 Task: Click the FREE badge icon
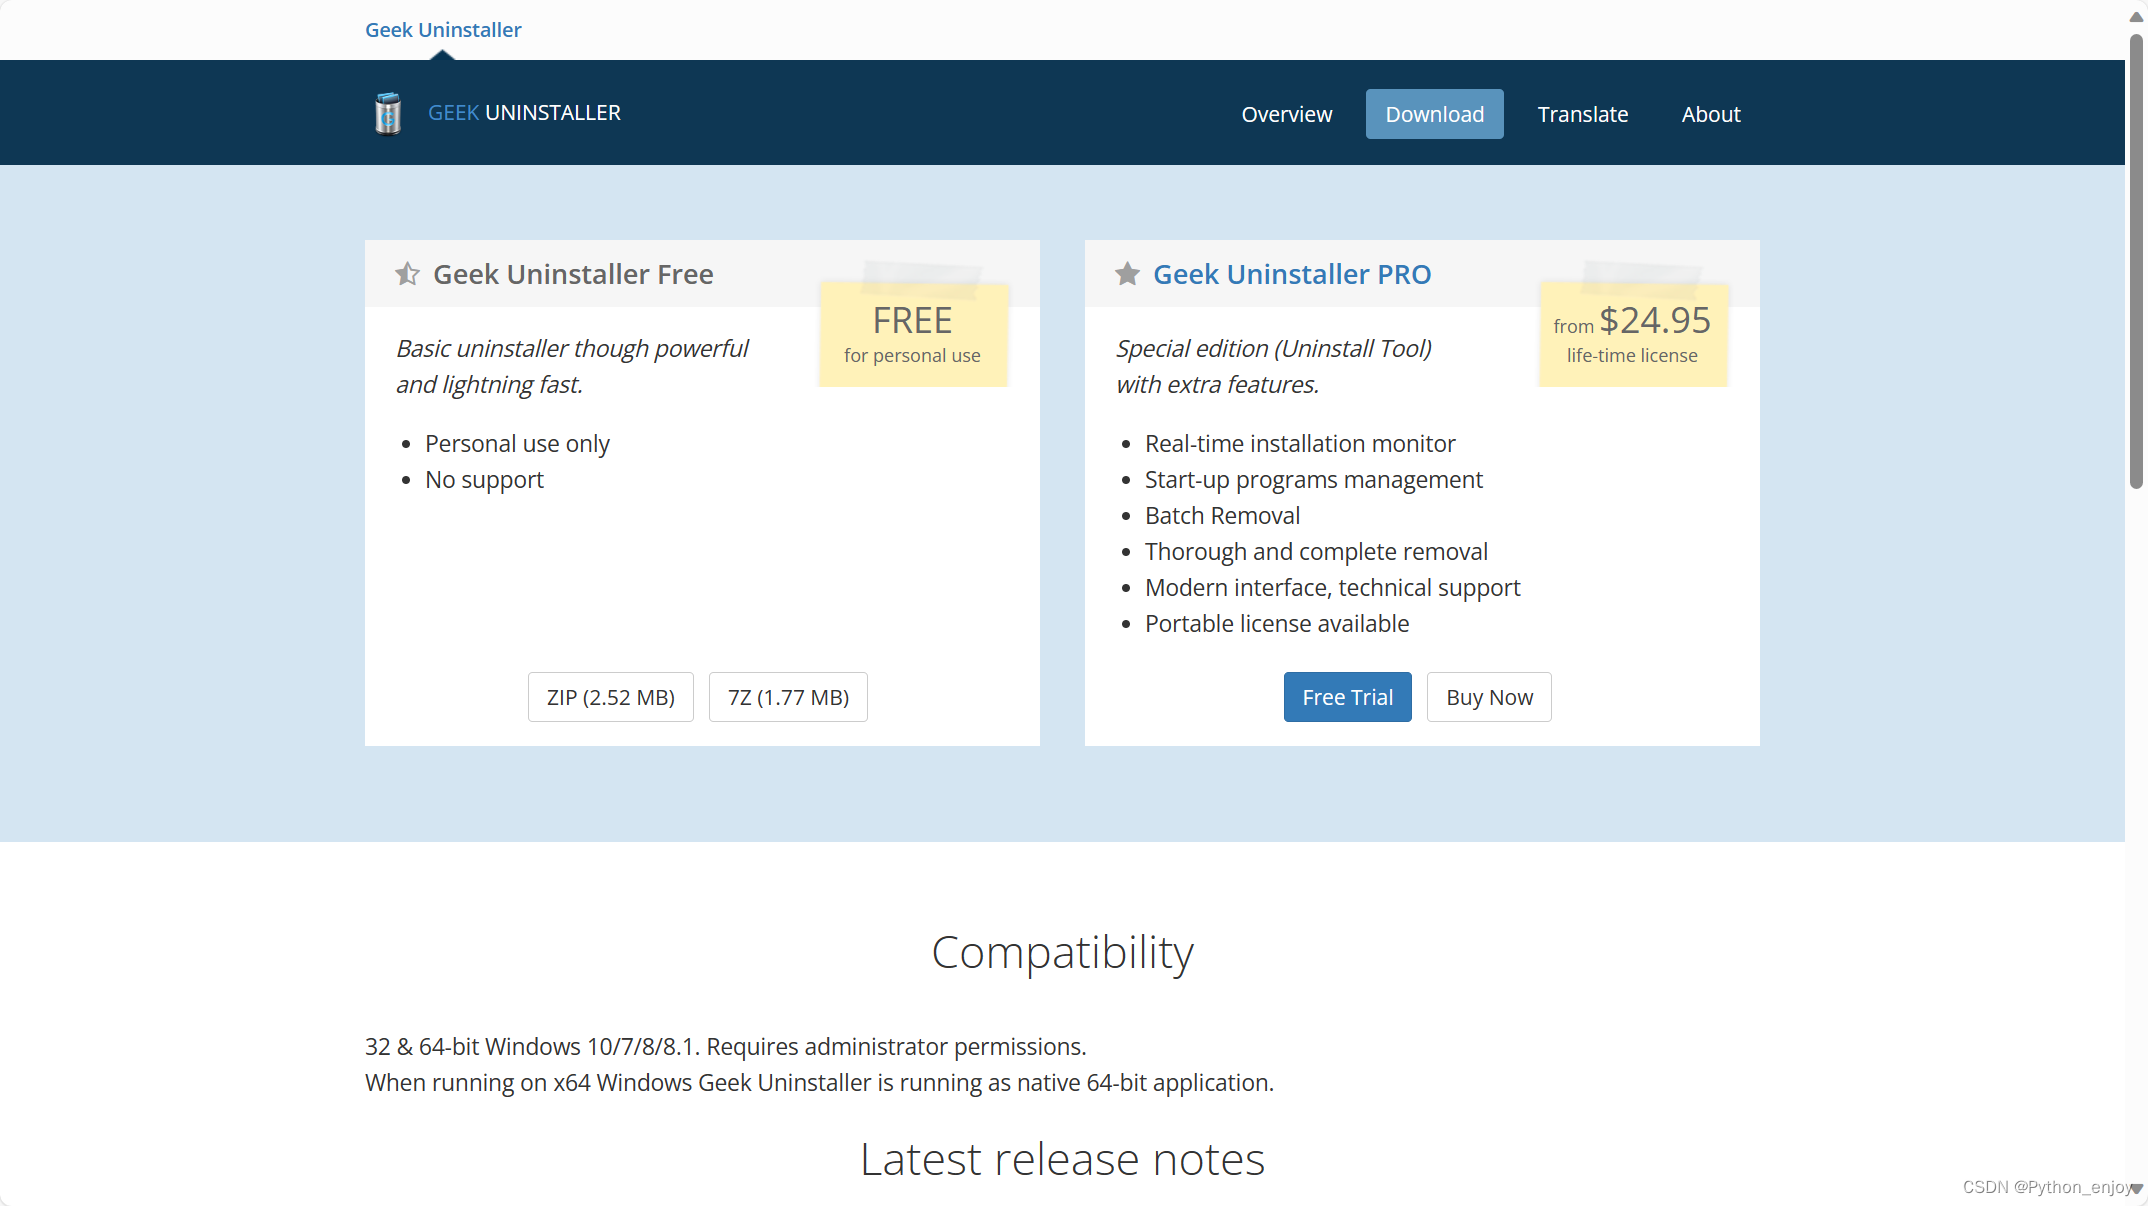point(912,332)
